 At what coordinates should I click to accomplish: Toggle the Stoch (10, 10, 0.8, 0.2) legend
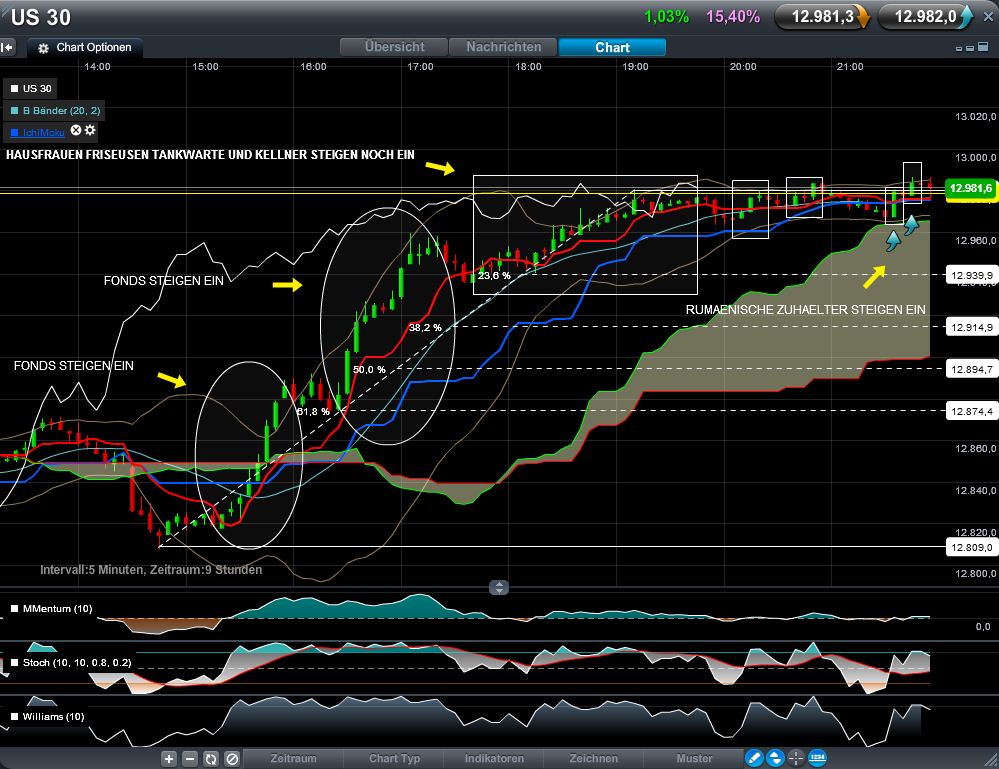[x=70, y=663]
